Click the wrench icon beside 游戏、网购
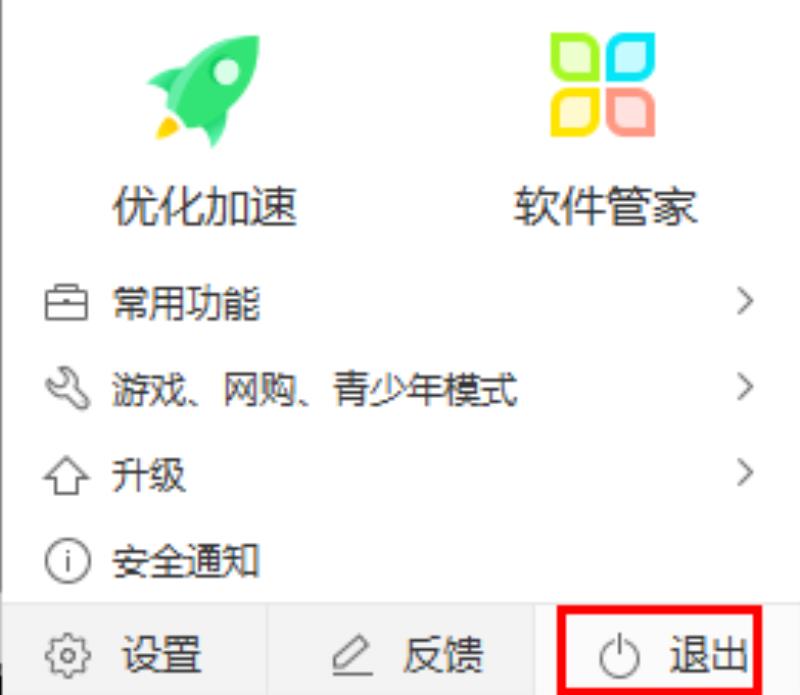 coord(68,388)
